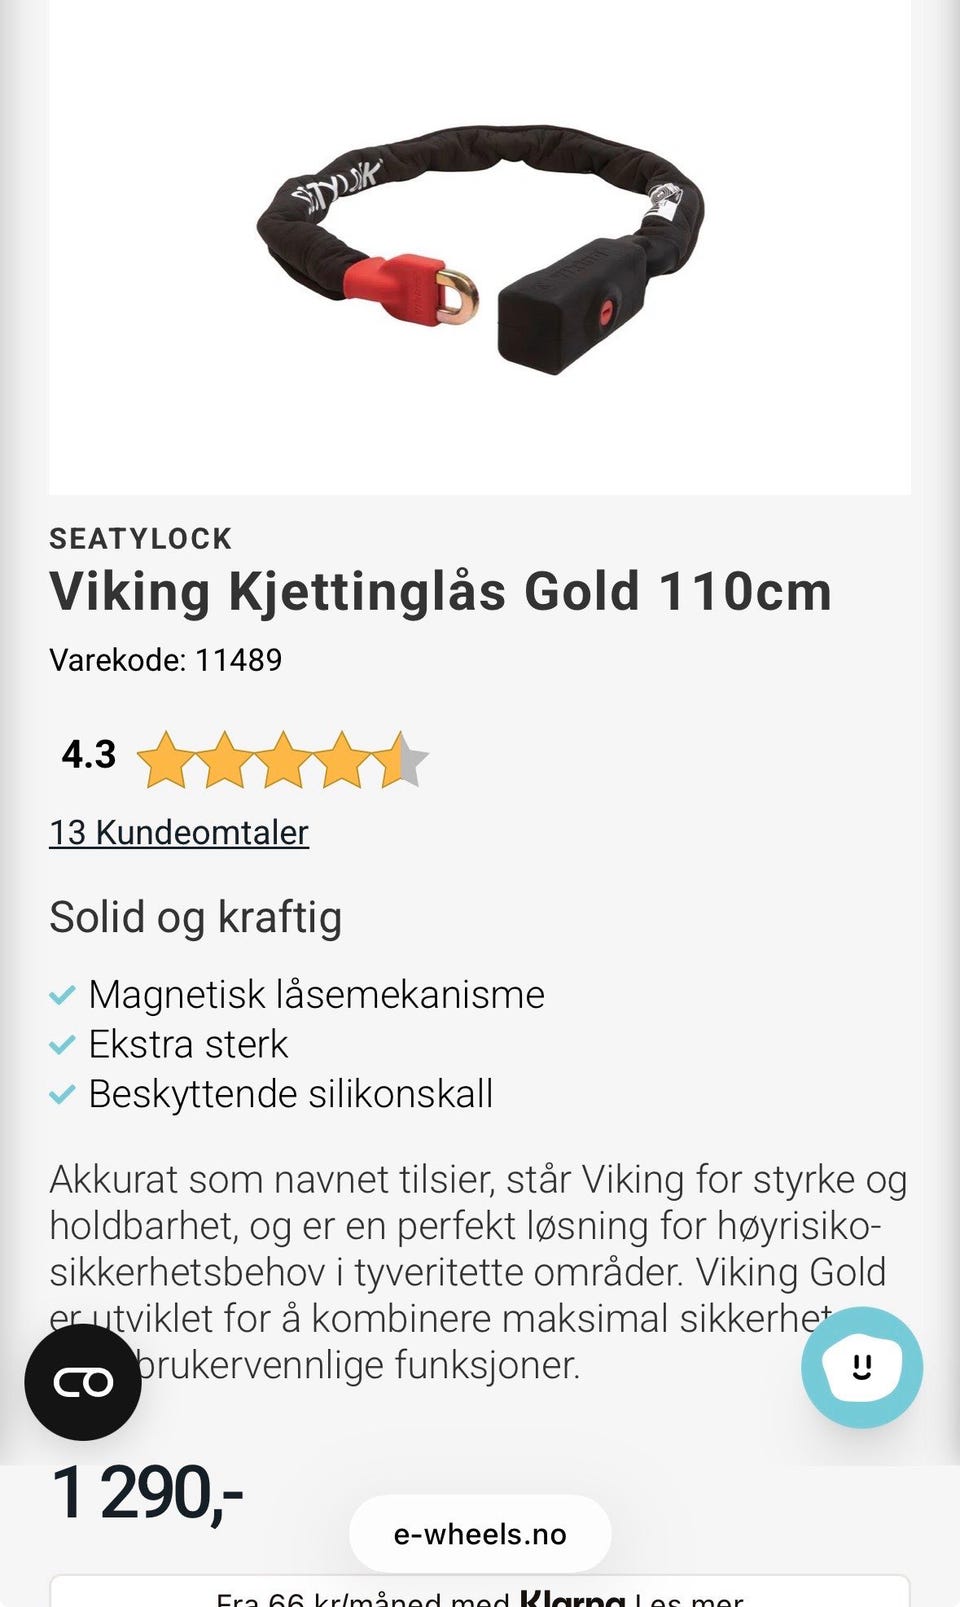The image size is (960, 1607).
Task: Open the smiley chat bubble
Action: [x=861, y=1366]
